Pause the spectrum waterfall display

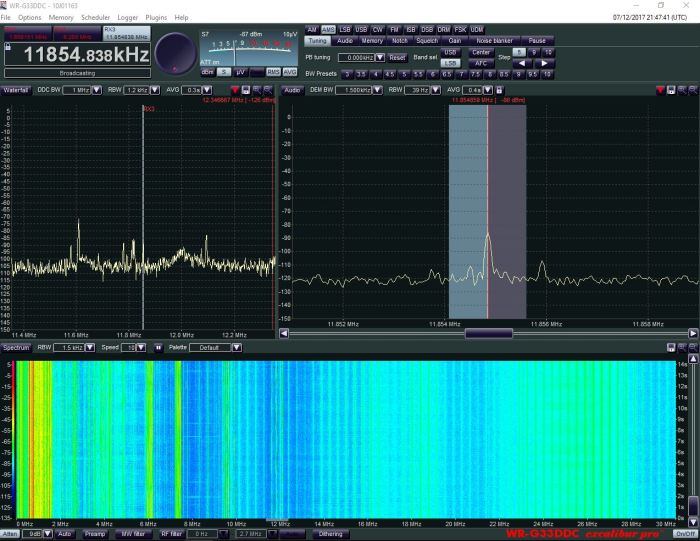[157, 348]
